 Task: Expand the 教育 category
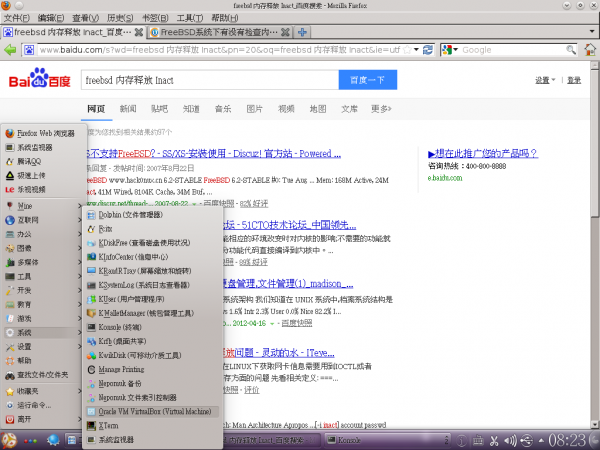(44, 305)
